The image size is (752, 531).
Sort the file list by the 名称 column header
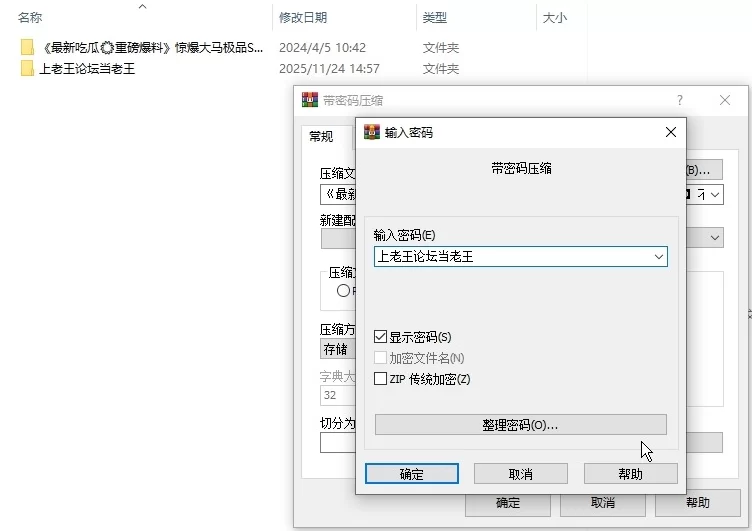click(30, 18)
